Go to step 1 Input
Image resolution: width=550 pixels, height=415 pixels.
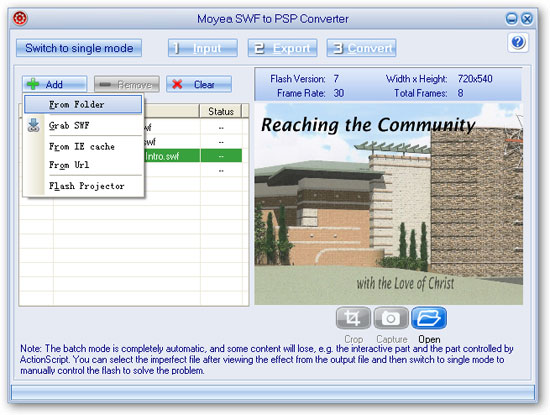point(203,48)
